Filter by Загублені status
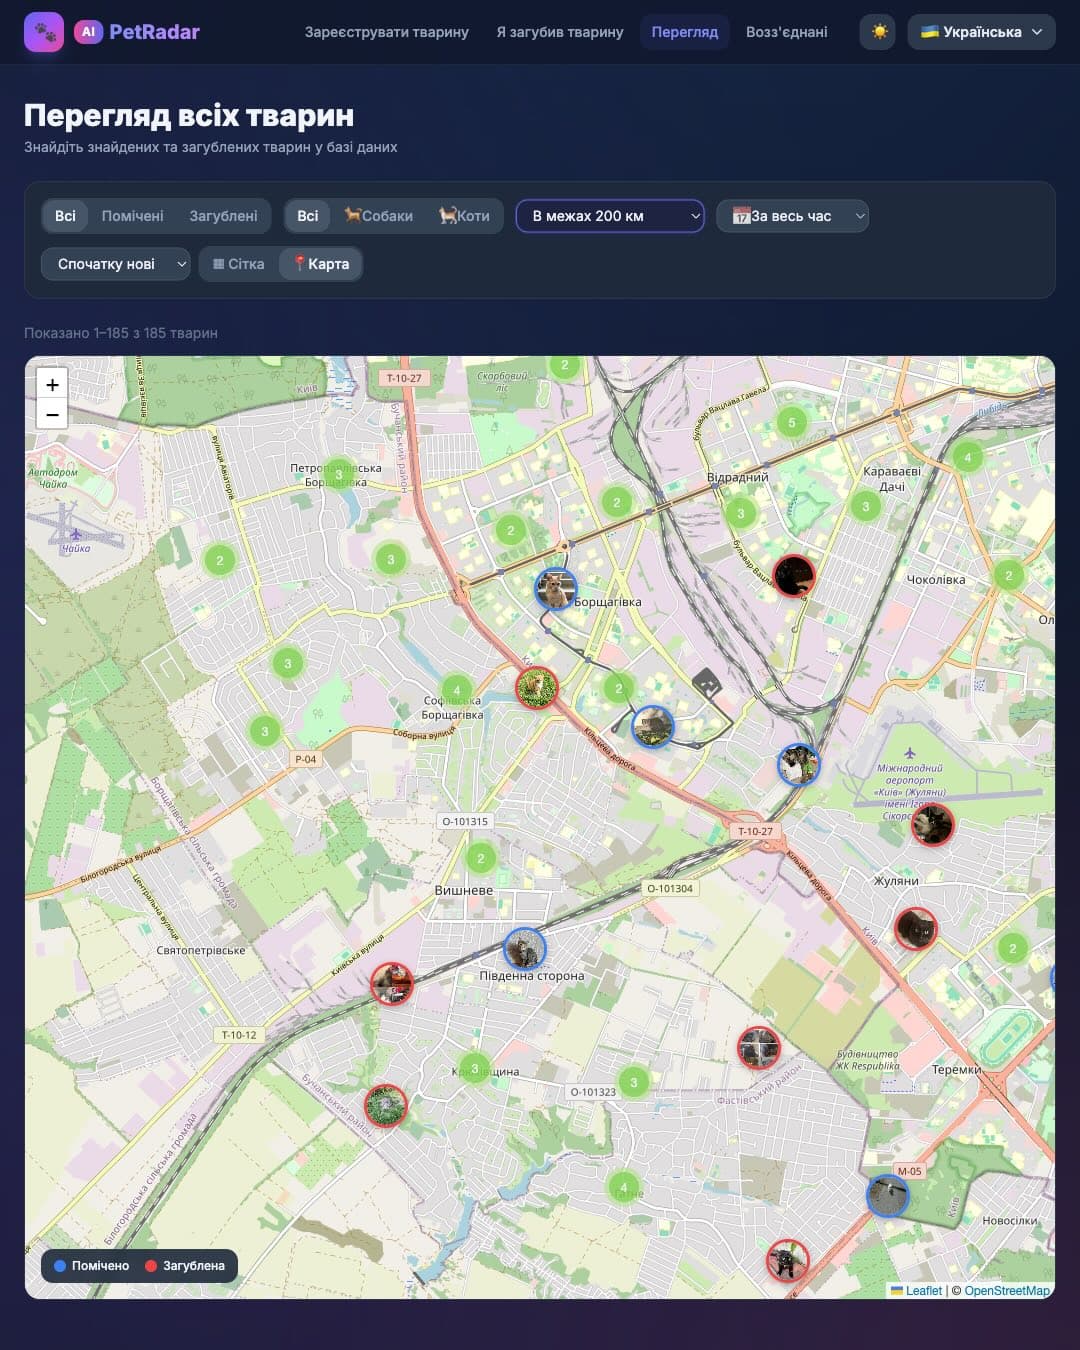The image size is (1080, 1350). point(223,216)
